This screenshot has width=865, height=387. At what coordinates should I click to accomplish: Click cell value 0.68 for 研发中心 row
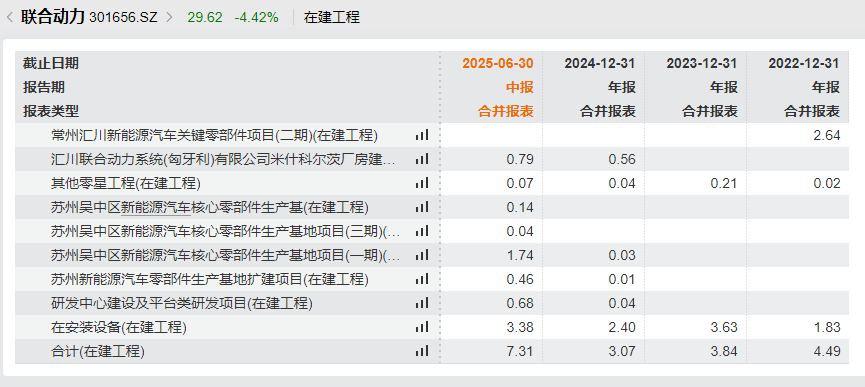coord(520,303)
